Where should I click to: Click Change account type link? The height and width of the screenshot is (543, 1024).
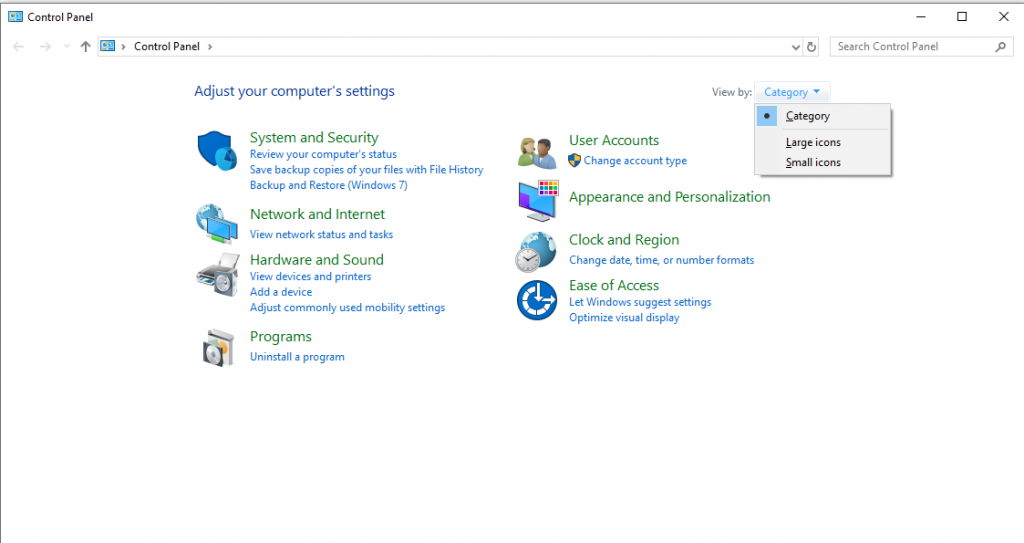tap(635, 161)
